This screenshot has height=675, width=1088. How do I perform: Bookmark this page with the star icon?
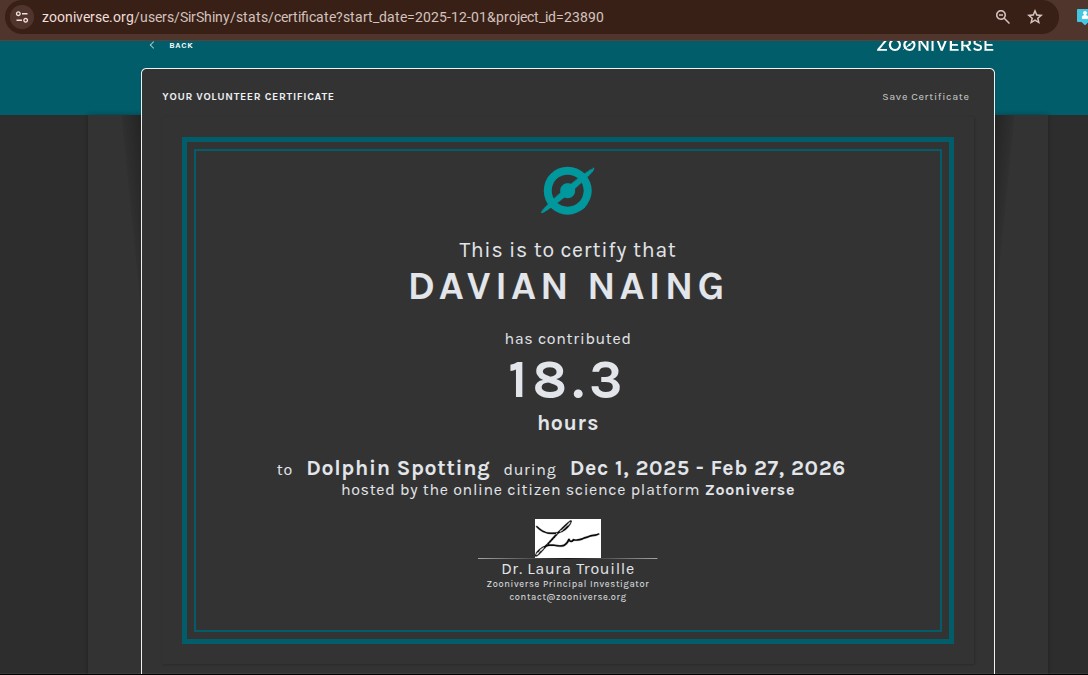(x=1035, y=17)
